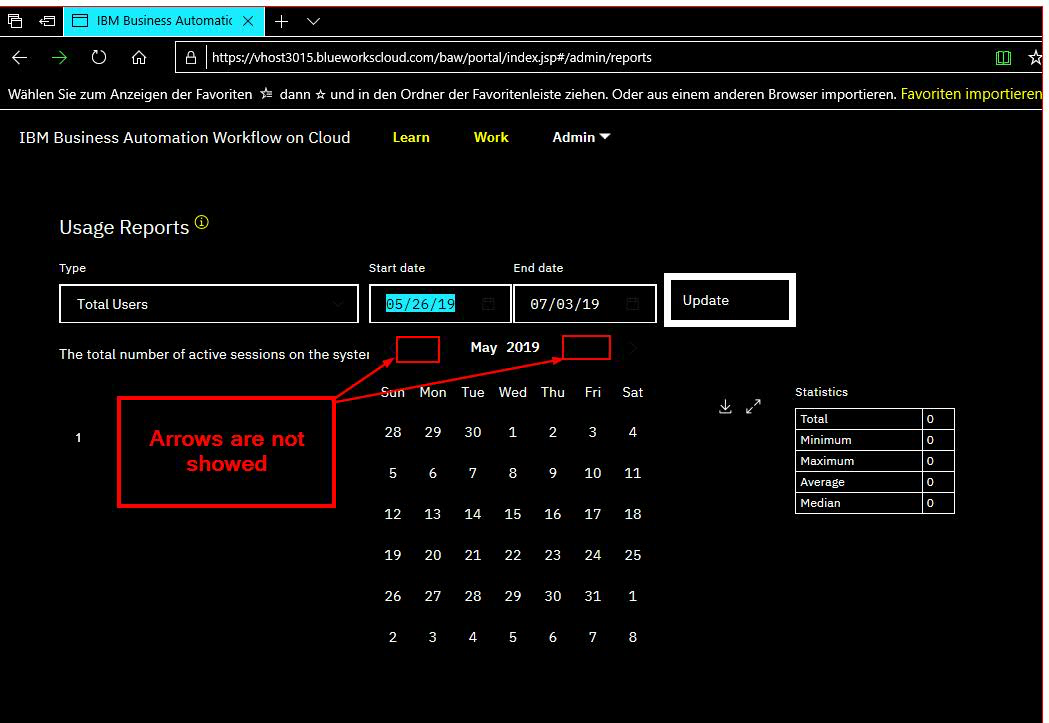Click info icon beside Usage Reports
The width and height of the screenshot is (1049, 723).
click(x=201, y=222)
